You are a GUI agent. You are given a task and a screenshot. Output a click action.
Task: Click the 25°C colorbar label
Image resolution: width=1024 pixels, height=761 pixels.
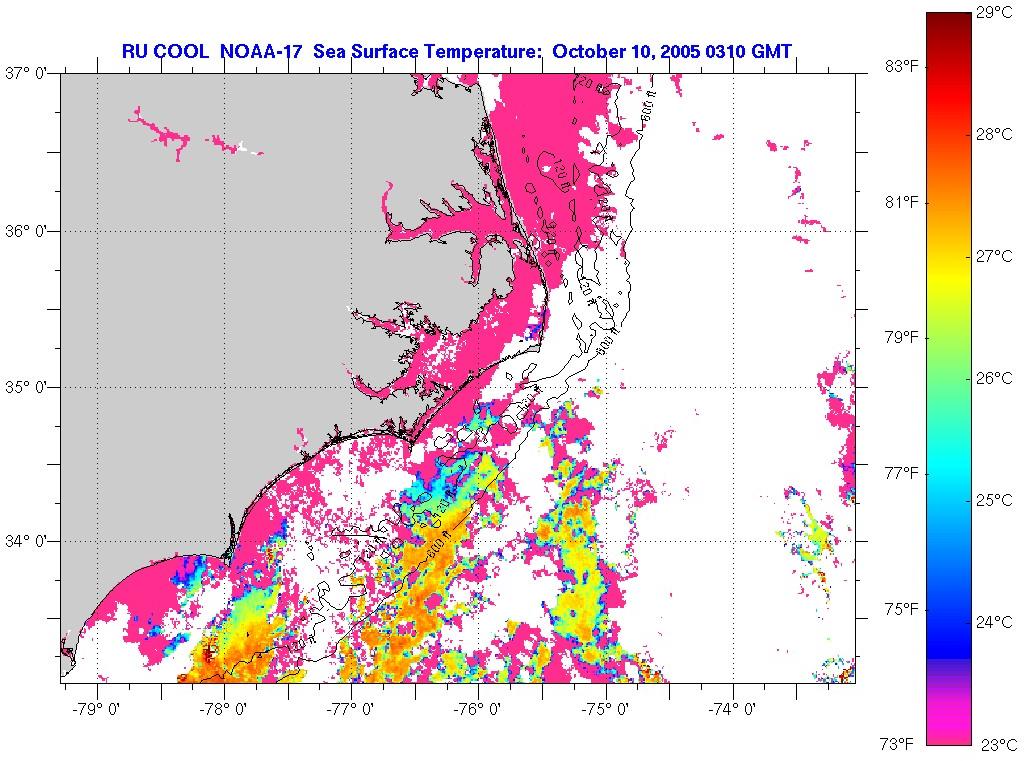pos(995,500)
